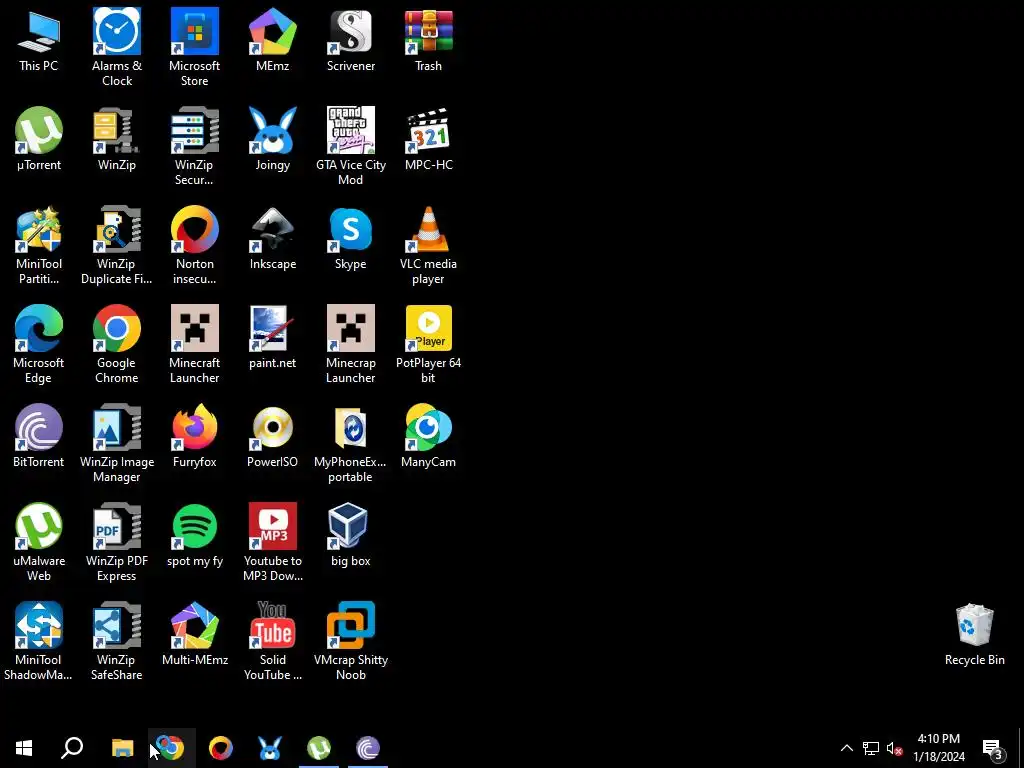Select the Scrivener desktop shortcut
The image size is (1024, 768).
[x=351, y=40]
